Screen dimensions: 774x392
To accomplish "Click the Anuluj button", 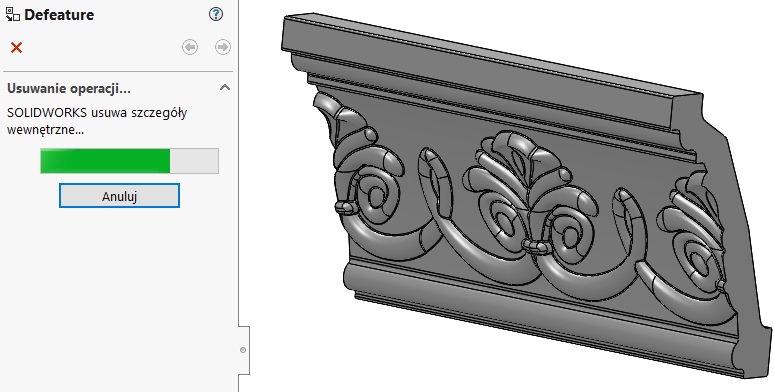I will coord(119,196).
